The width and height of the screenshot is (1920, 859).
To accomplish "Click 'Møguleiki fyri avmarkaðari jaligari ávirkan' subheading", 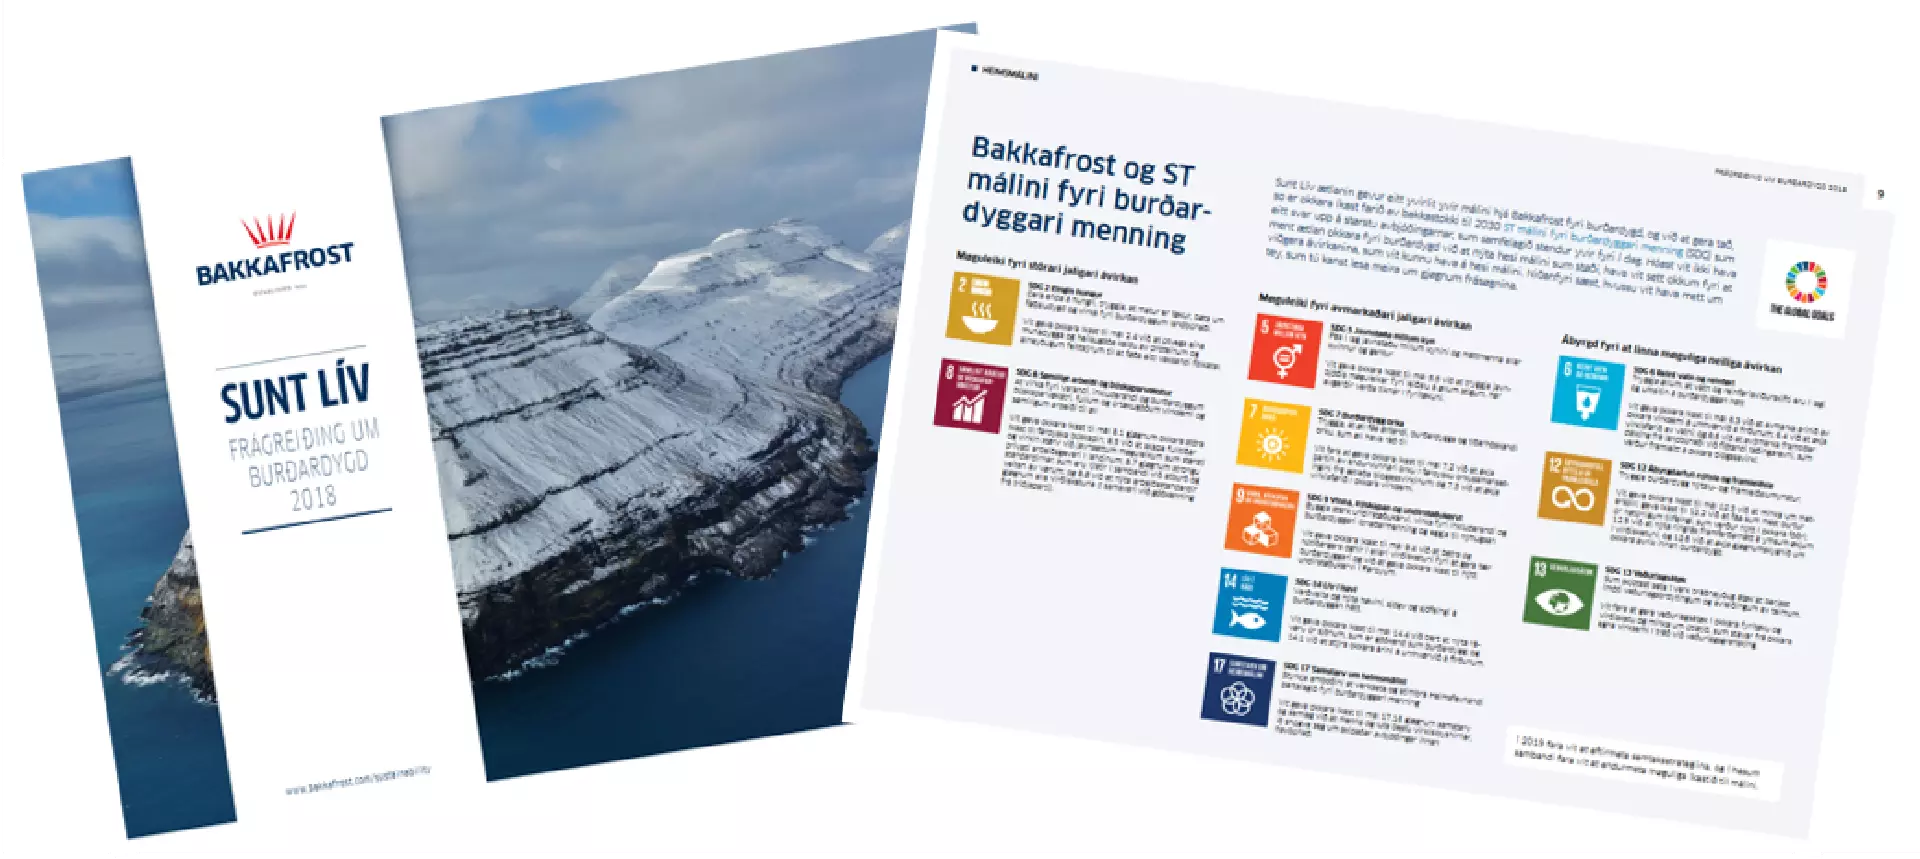I will (1364, 312).
